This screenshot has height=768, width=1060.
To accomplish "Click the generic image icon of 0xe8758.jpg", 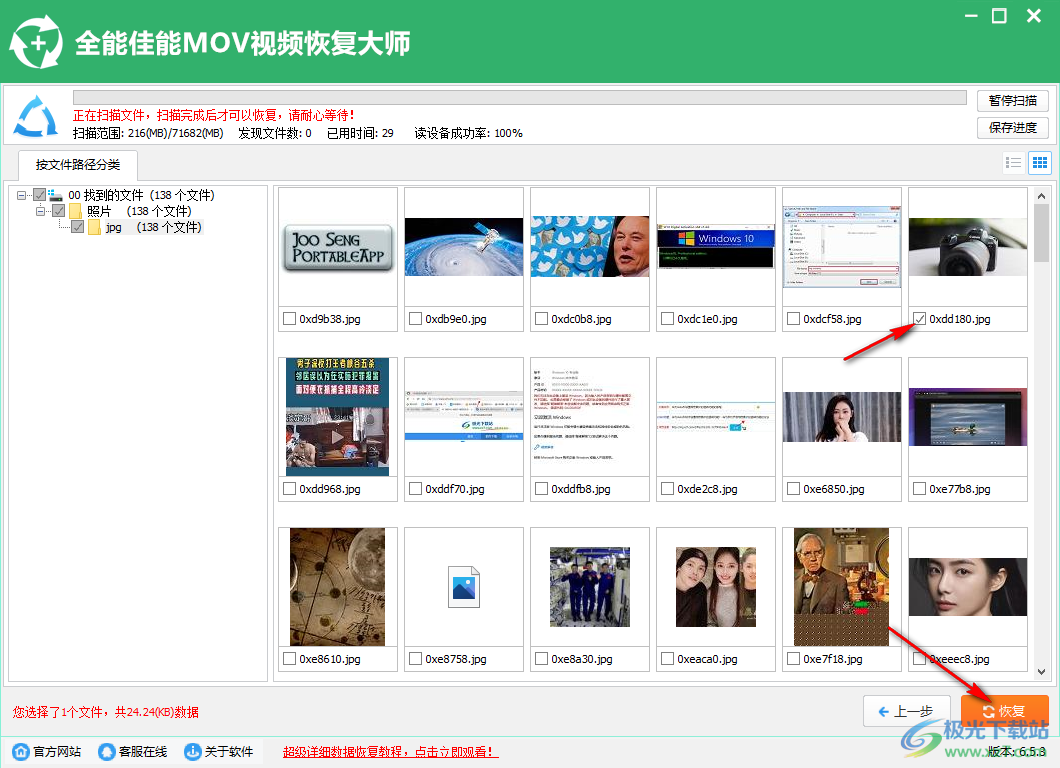I will pyautogui.click(x=464, y=587).
